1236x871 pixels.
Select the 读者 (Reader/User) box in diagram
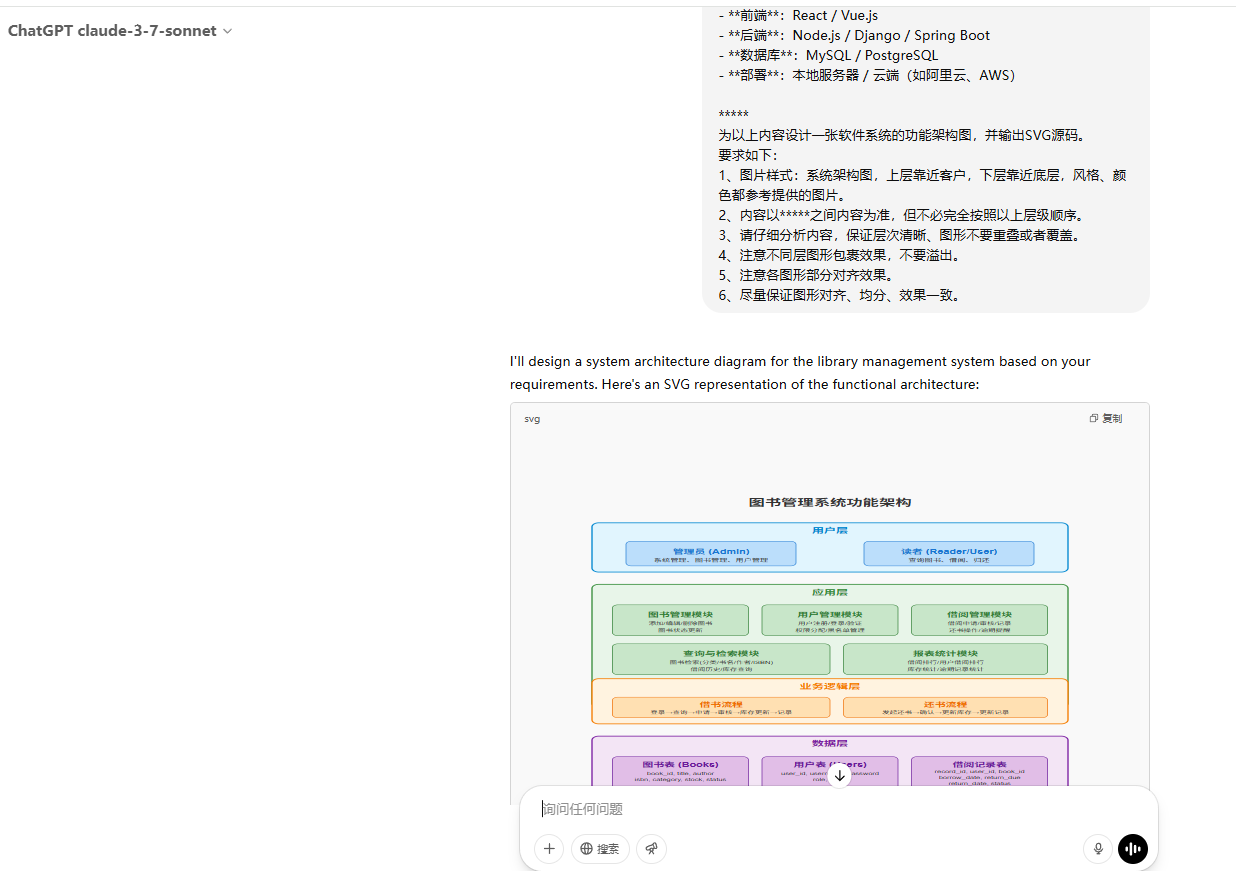point(949,554)
